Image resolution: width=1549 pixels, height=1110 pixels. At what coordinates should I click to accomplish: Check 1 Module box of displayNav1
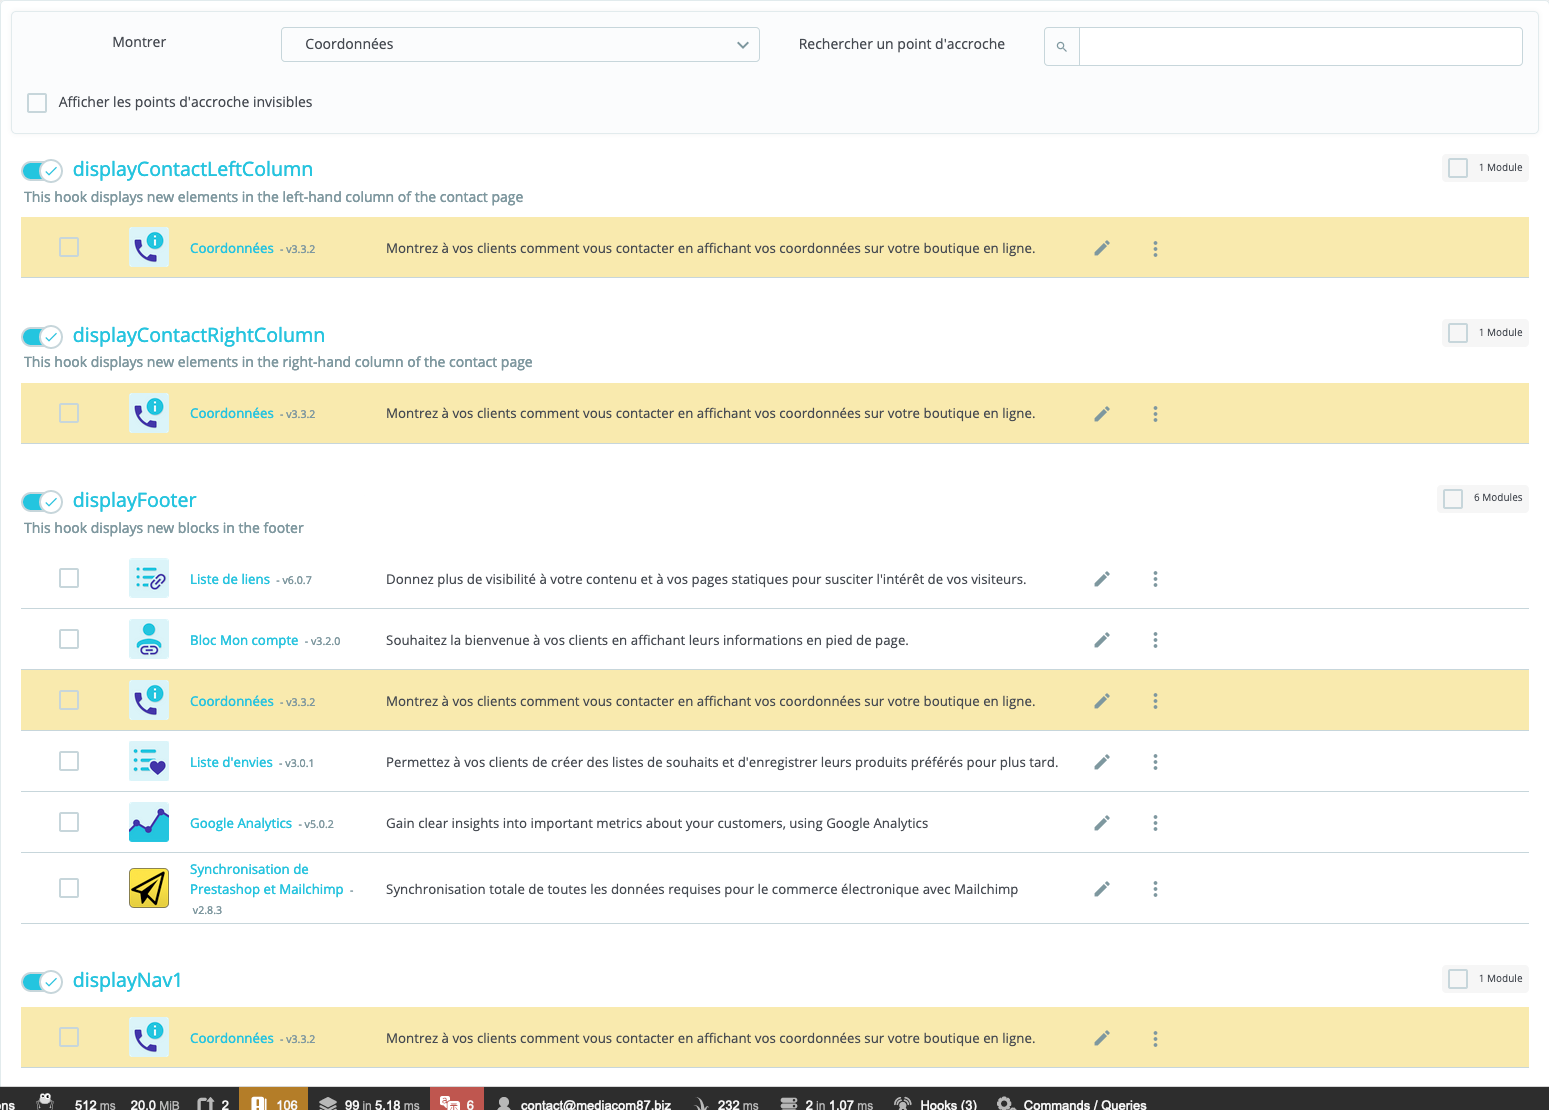tap(1458, 979)
